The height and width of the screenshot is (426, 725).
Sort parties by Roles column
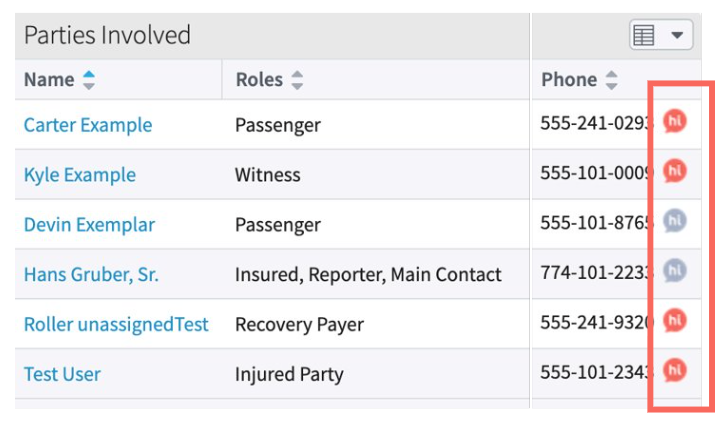point(296,80)
